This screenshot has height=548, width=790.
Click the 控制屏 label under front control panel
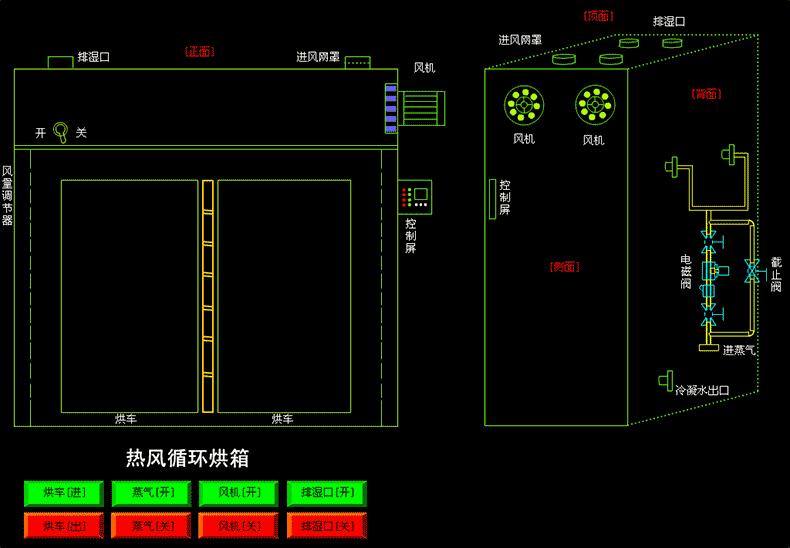tap(411, 236)
